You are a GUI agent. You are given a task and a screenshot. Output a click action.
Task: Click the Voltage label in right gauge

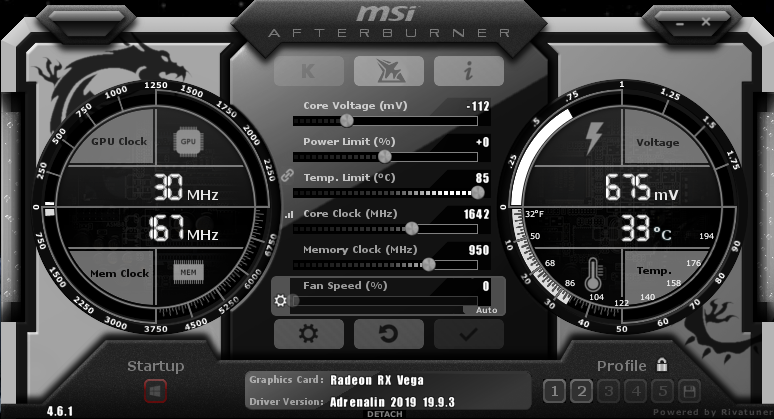(658, 142)
